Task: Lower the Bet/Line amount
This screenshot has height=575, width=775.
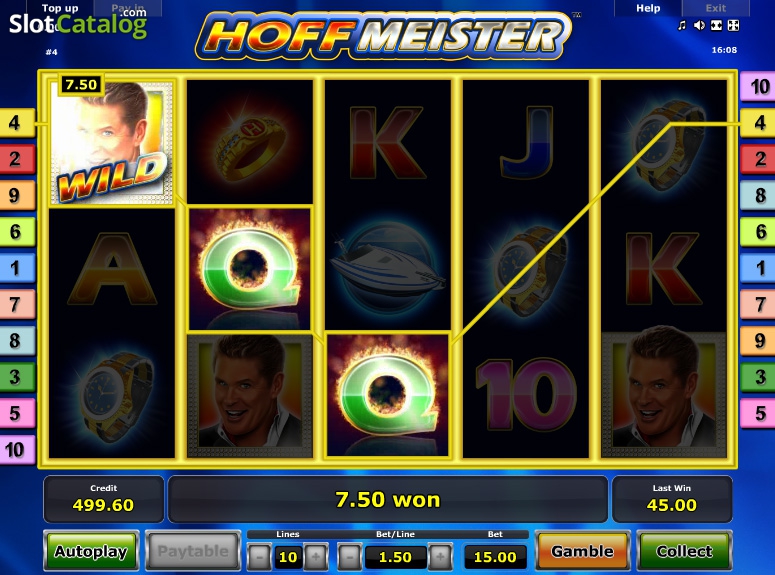Action: tap(349, 557)
